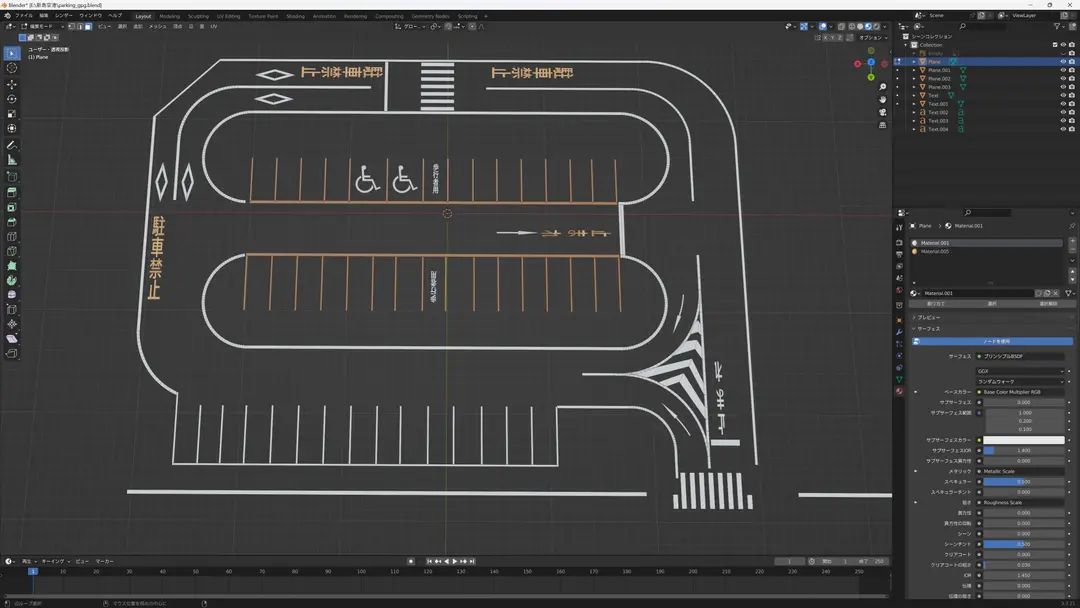The width and height of the screenshot is (1080, 608).
Task: Select the Shrink/Fatten tool
Action: coord(12,324)
